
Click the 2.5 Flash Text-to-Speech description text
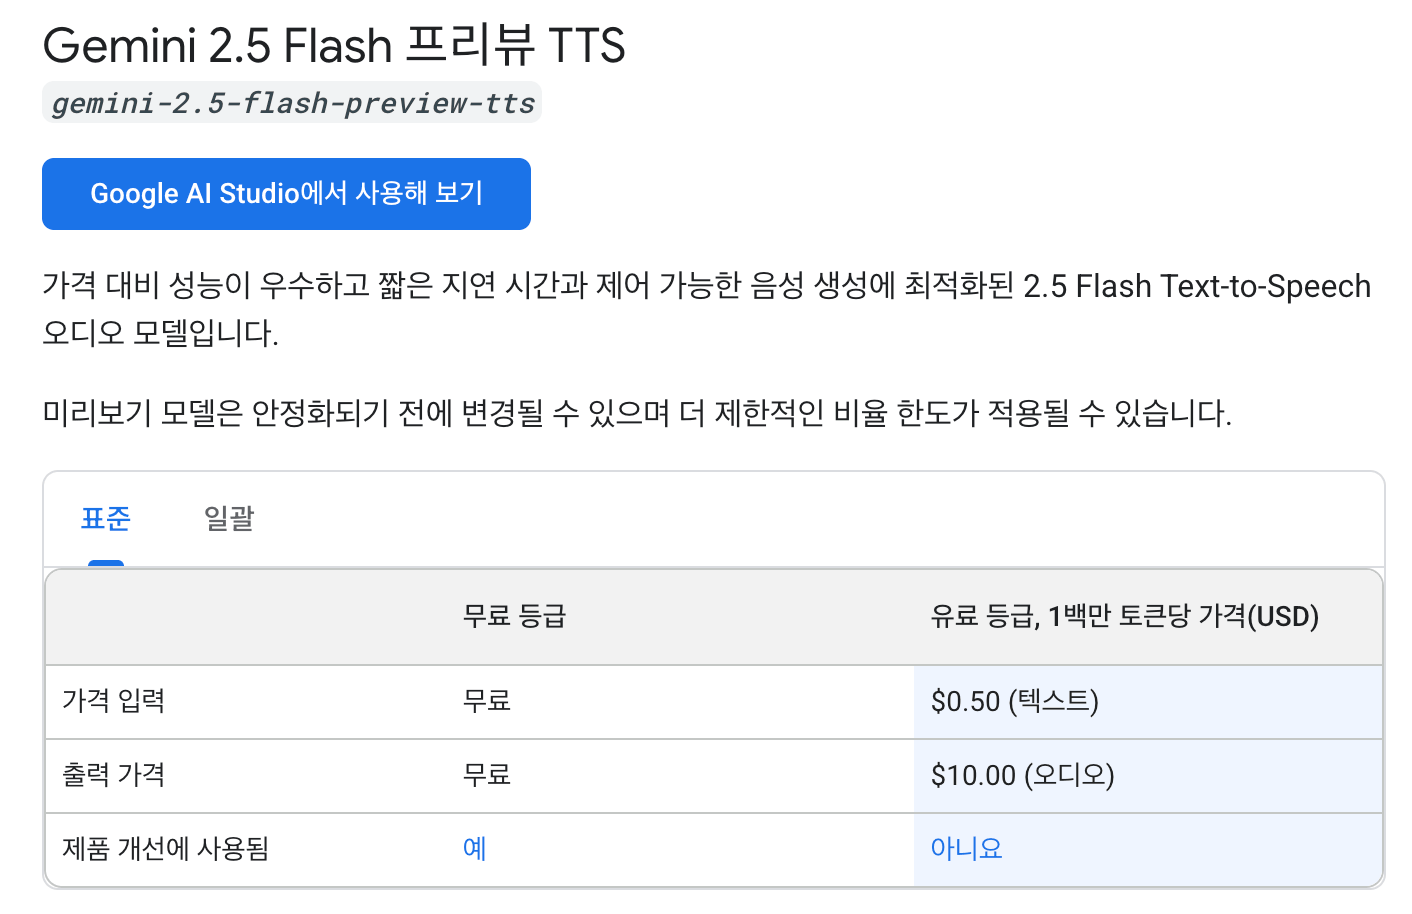pos(1196,287)
